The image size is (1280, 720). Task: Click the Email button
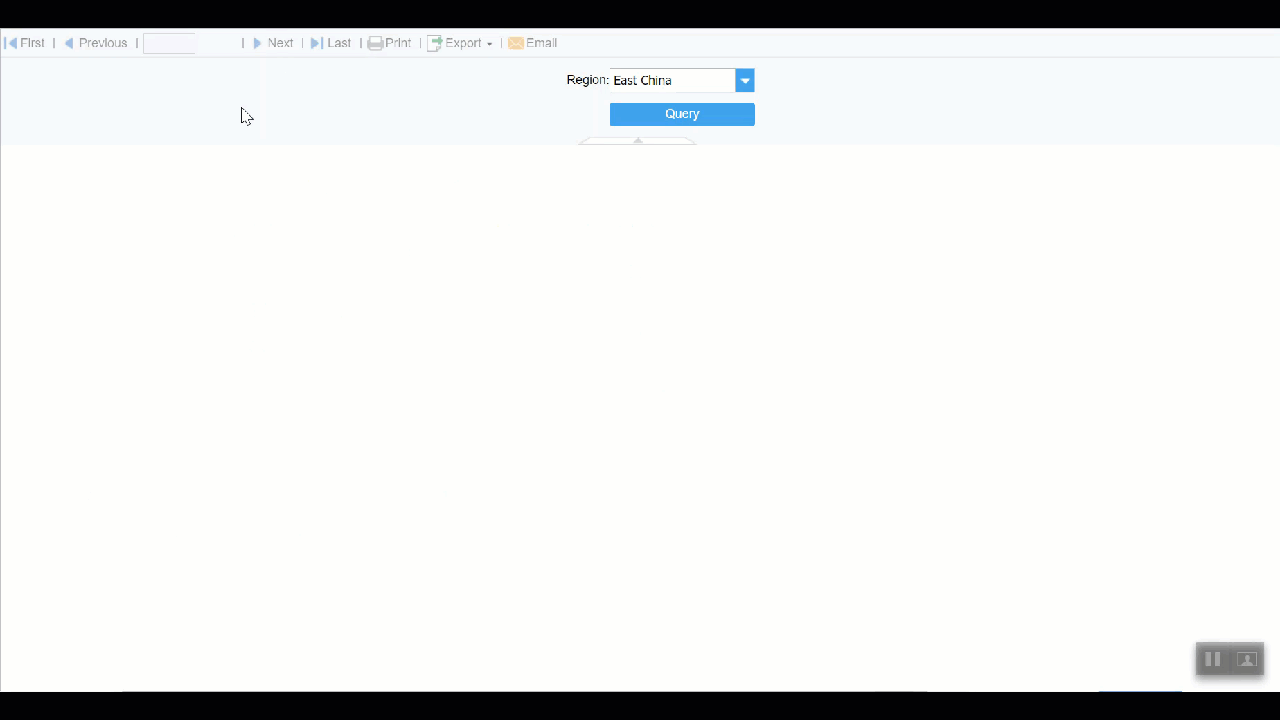point(532,43)
